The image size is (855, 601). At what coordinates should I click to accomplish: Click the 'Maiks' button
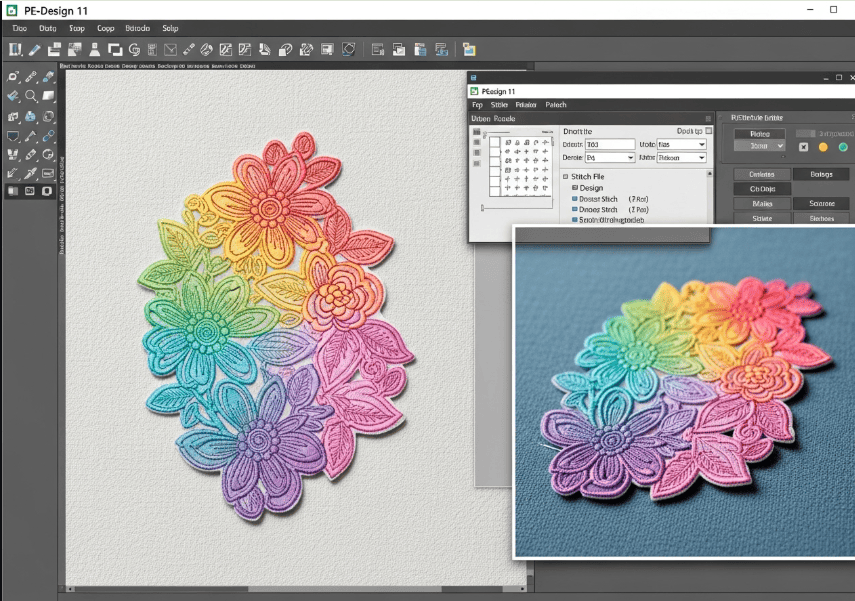pyautogui.click(x=762, y=203)
